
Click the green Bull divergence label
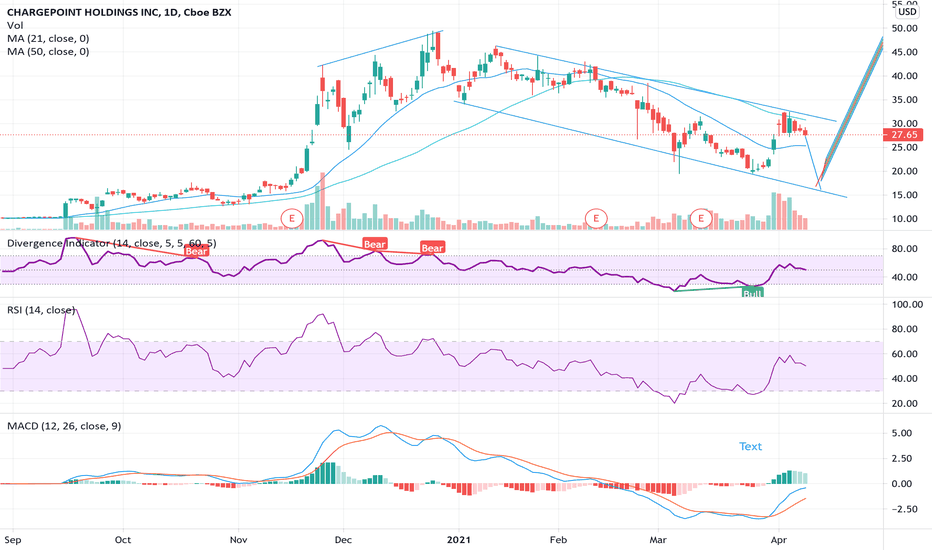pos(752,293)
